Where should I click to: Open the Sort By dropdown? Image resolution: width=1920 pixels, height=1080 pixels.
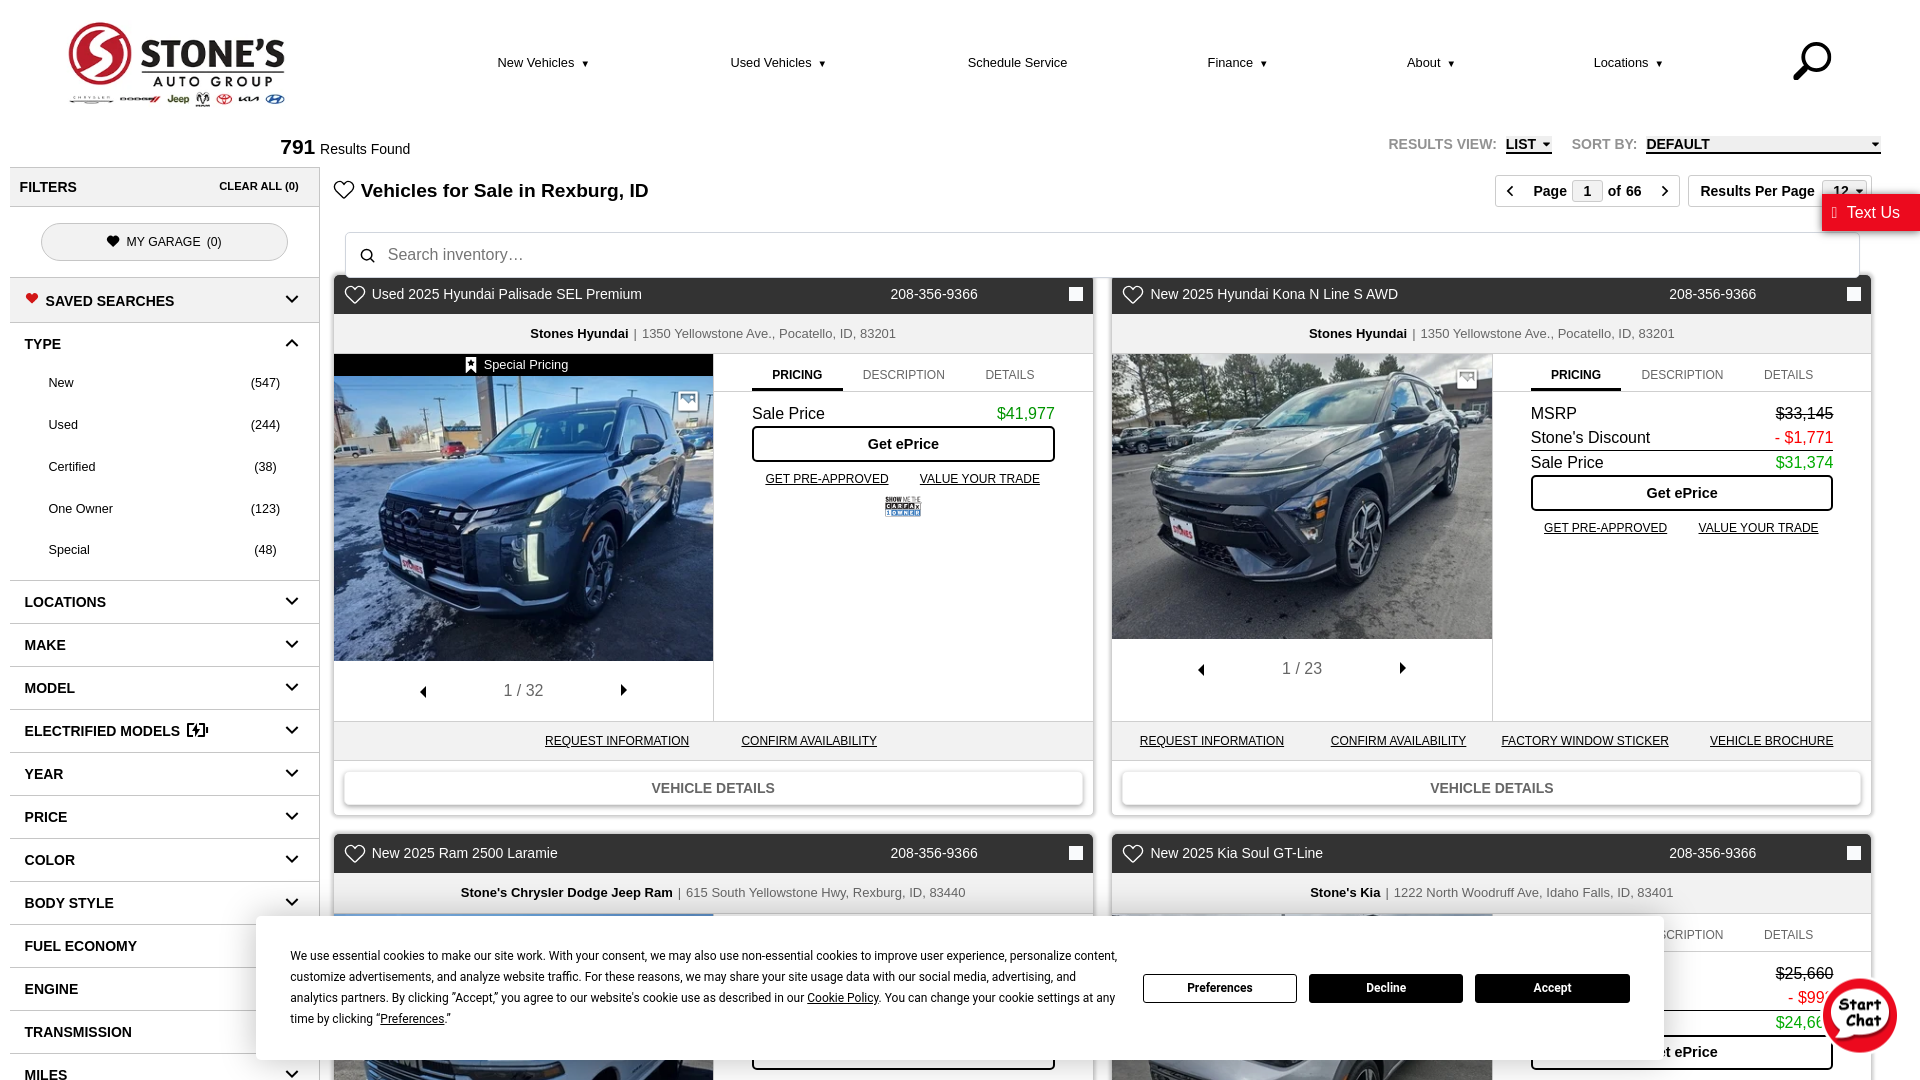point(1763,145)
